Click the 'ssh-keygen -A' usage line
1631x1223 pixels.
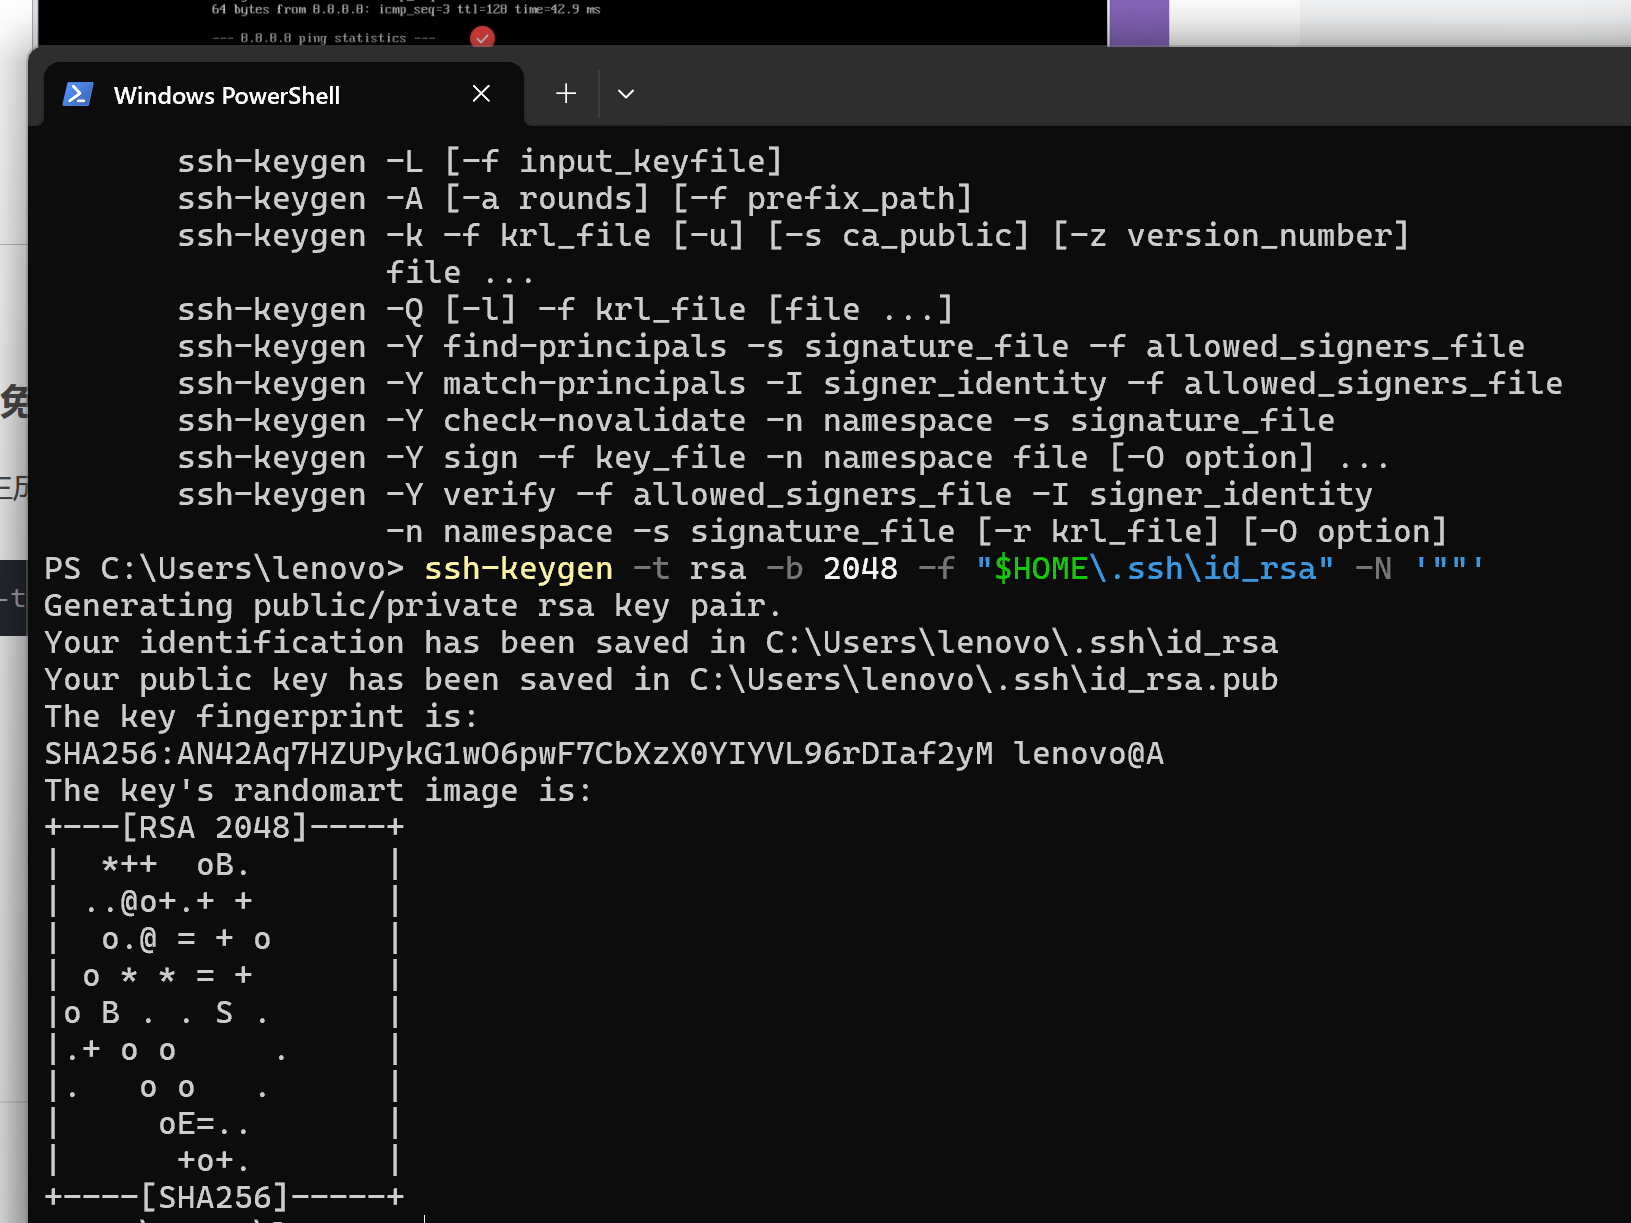574,199
